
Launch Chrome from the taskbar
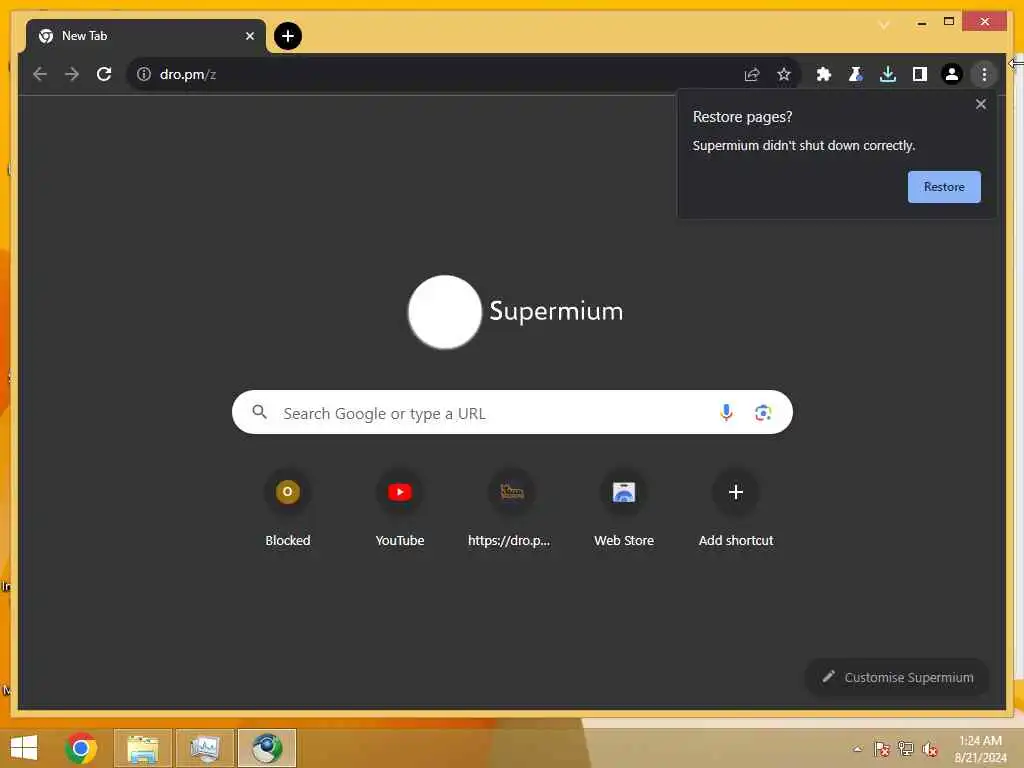(81, 748)
